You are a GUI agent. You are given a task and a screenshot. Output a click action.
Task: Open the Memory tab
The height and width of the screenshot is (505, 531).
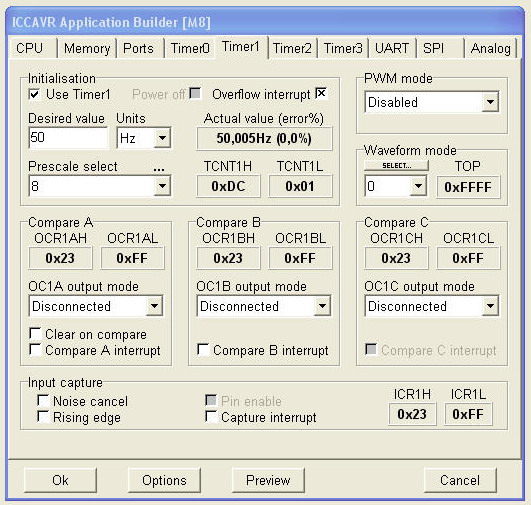pyautogui.click(x=87, y=48)
